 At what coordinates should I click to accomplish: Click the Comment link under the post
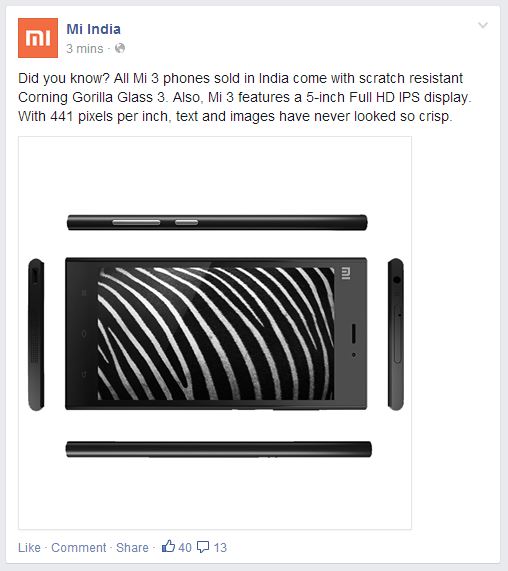click(x=79, y=547)
